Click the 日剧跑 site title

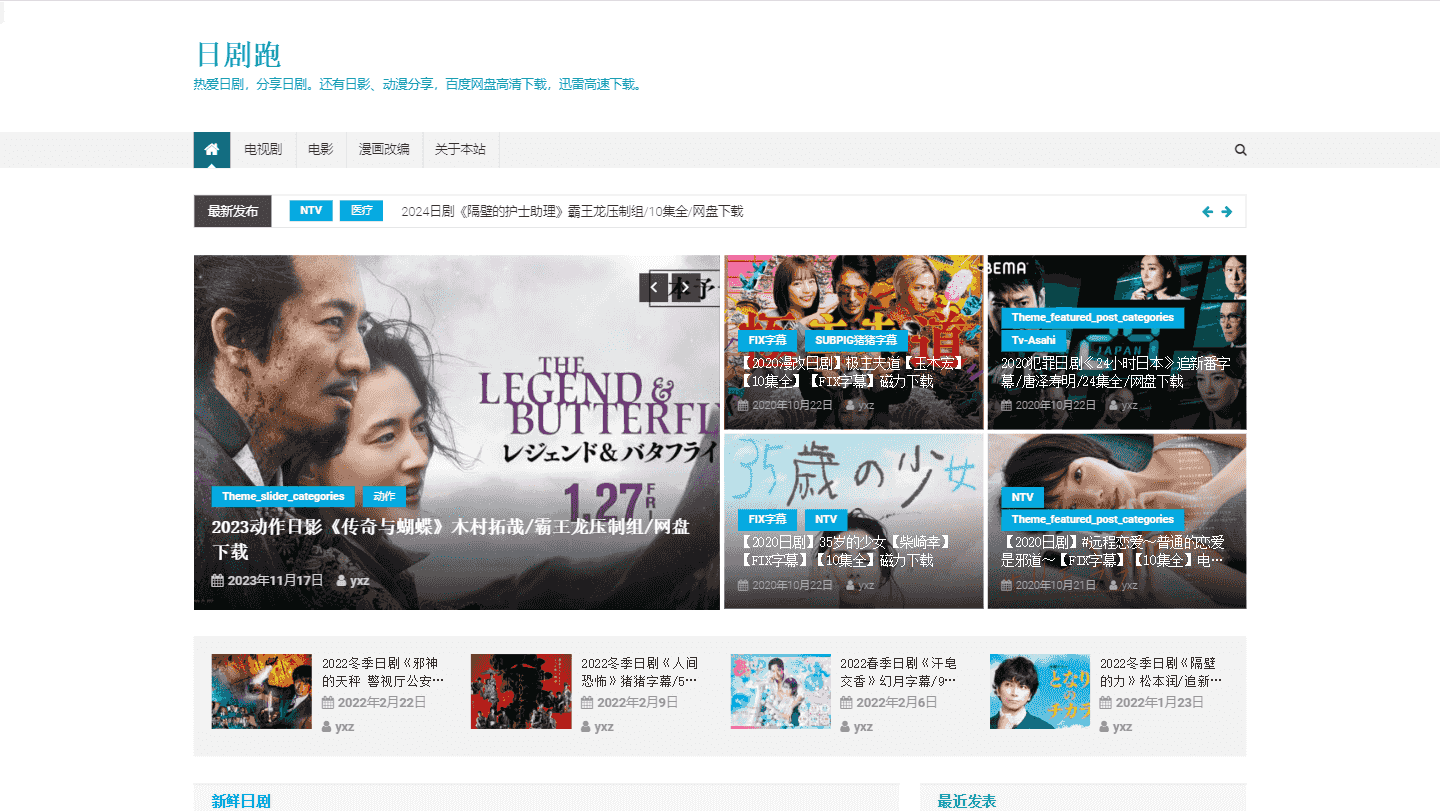pos(238,54)
